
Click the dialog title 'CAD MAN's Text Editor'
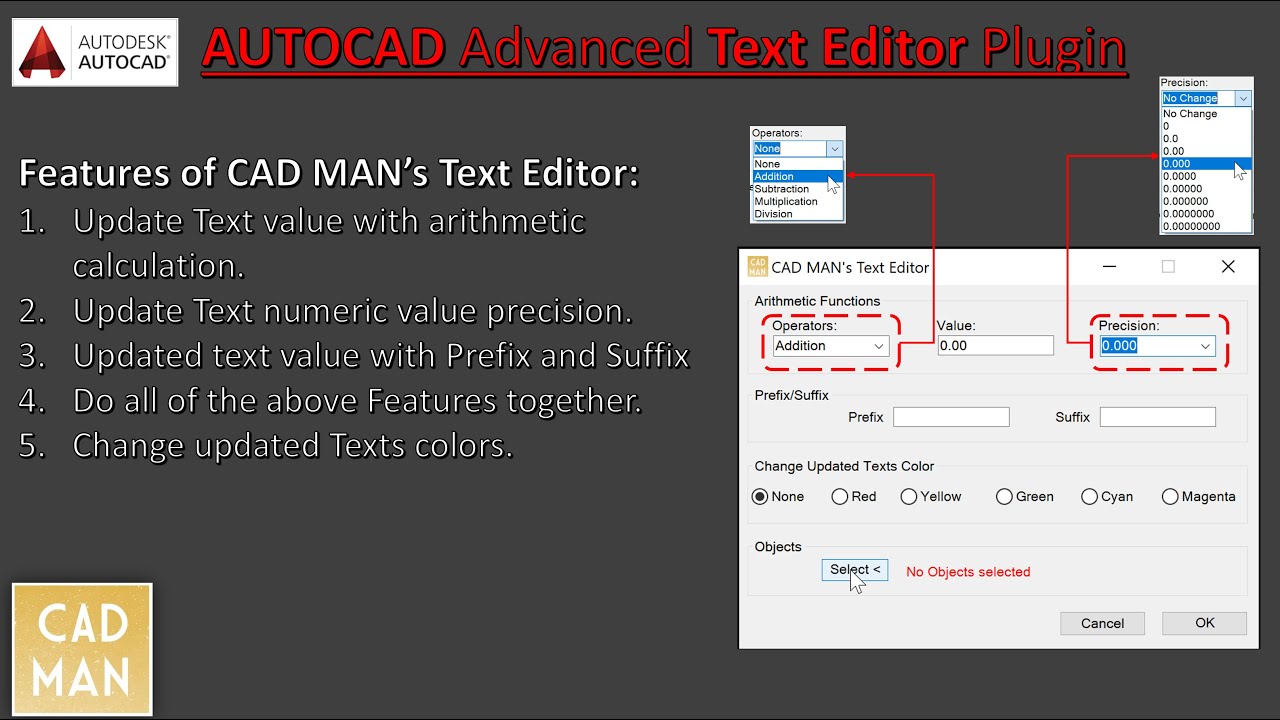point(850,267)
